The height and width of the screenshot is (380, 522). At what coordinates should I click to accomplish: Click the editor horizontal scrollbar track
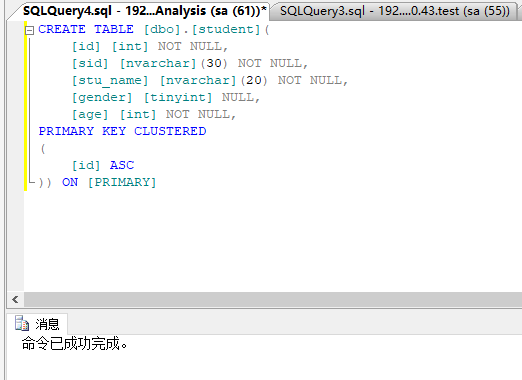pos(273,299)
